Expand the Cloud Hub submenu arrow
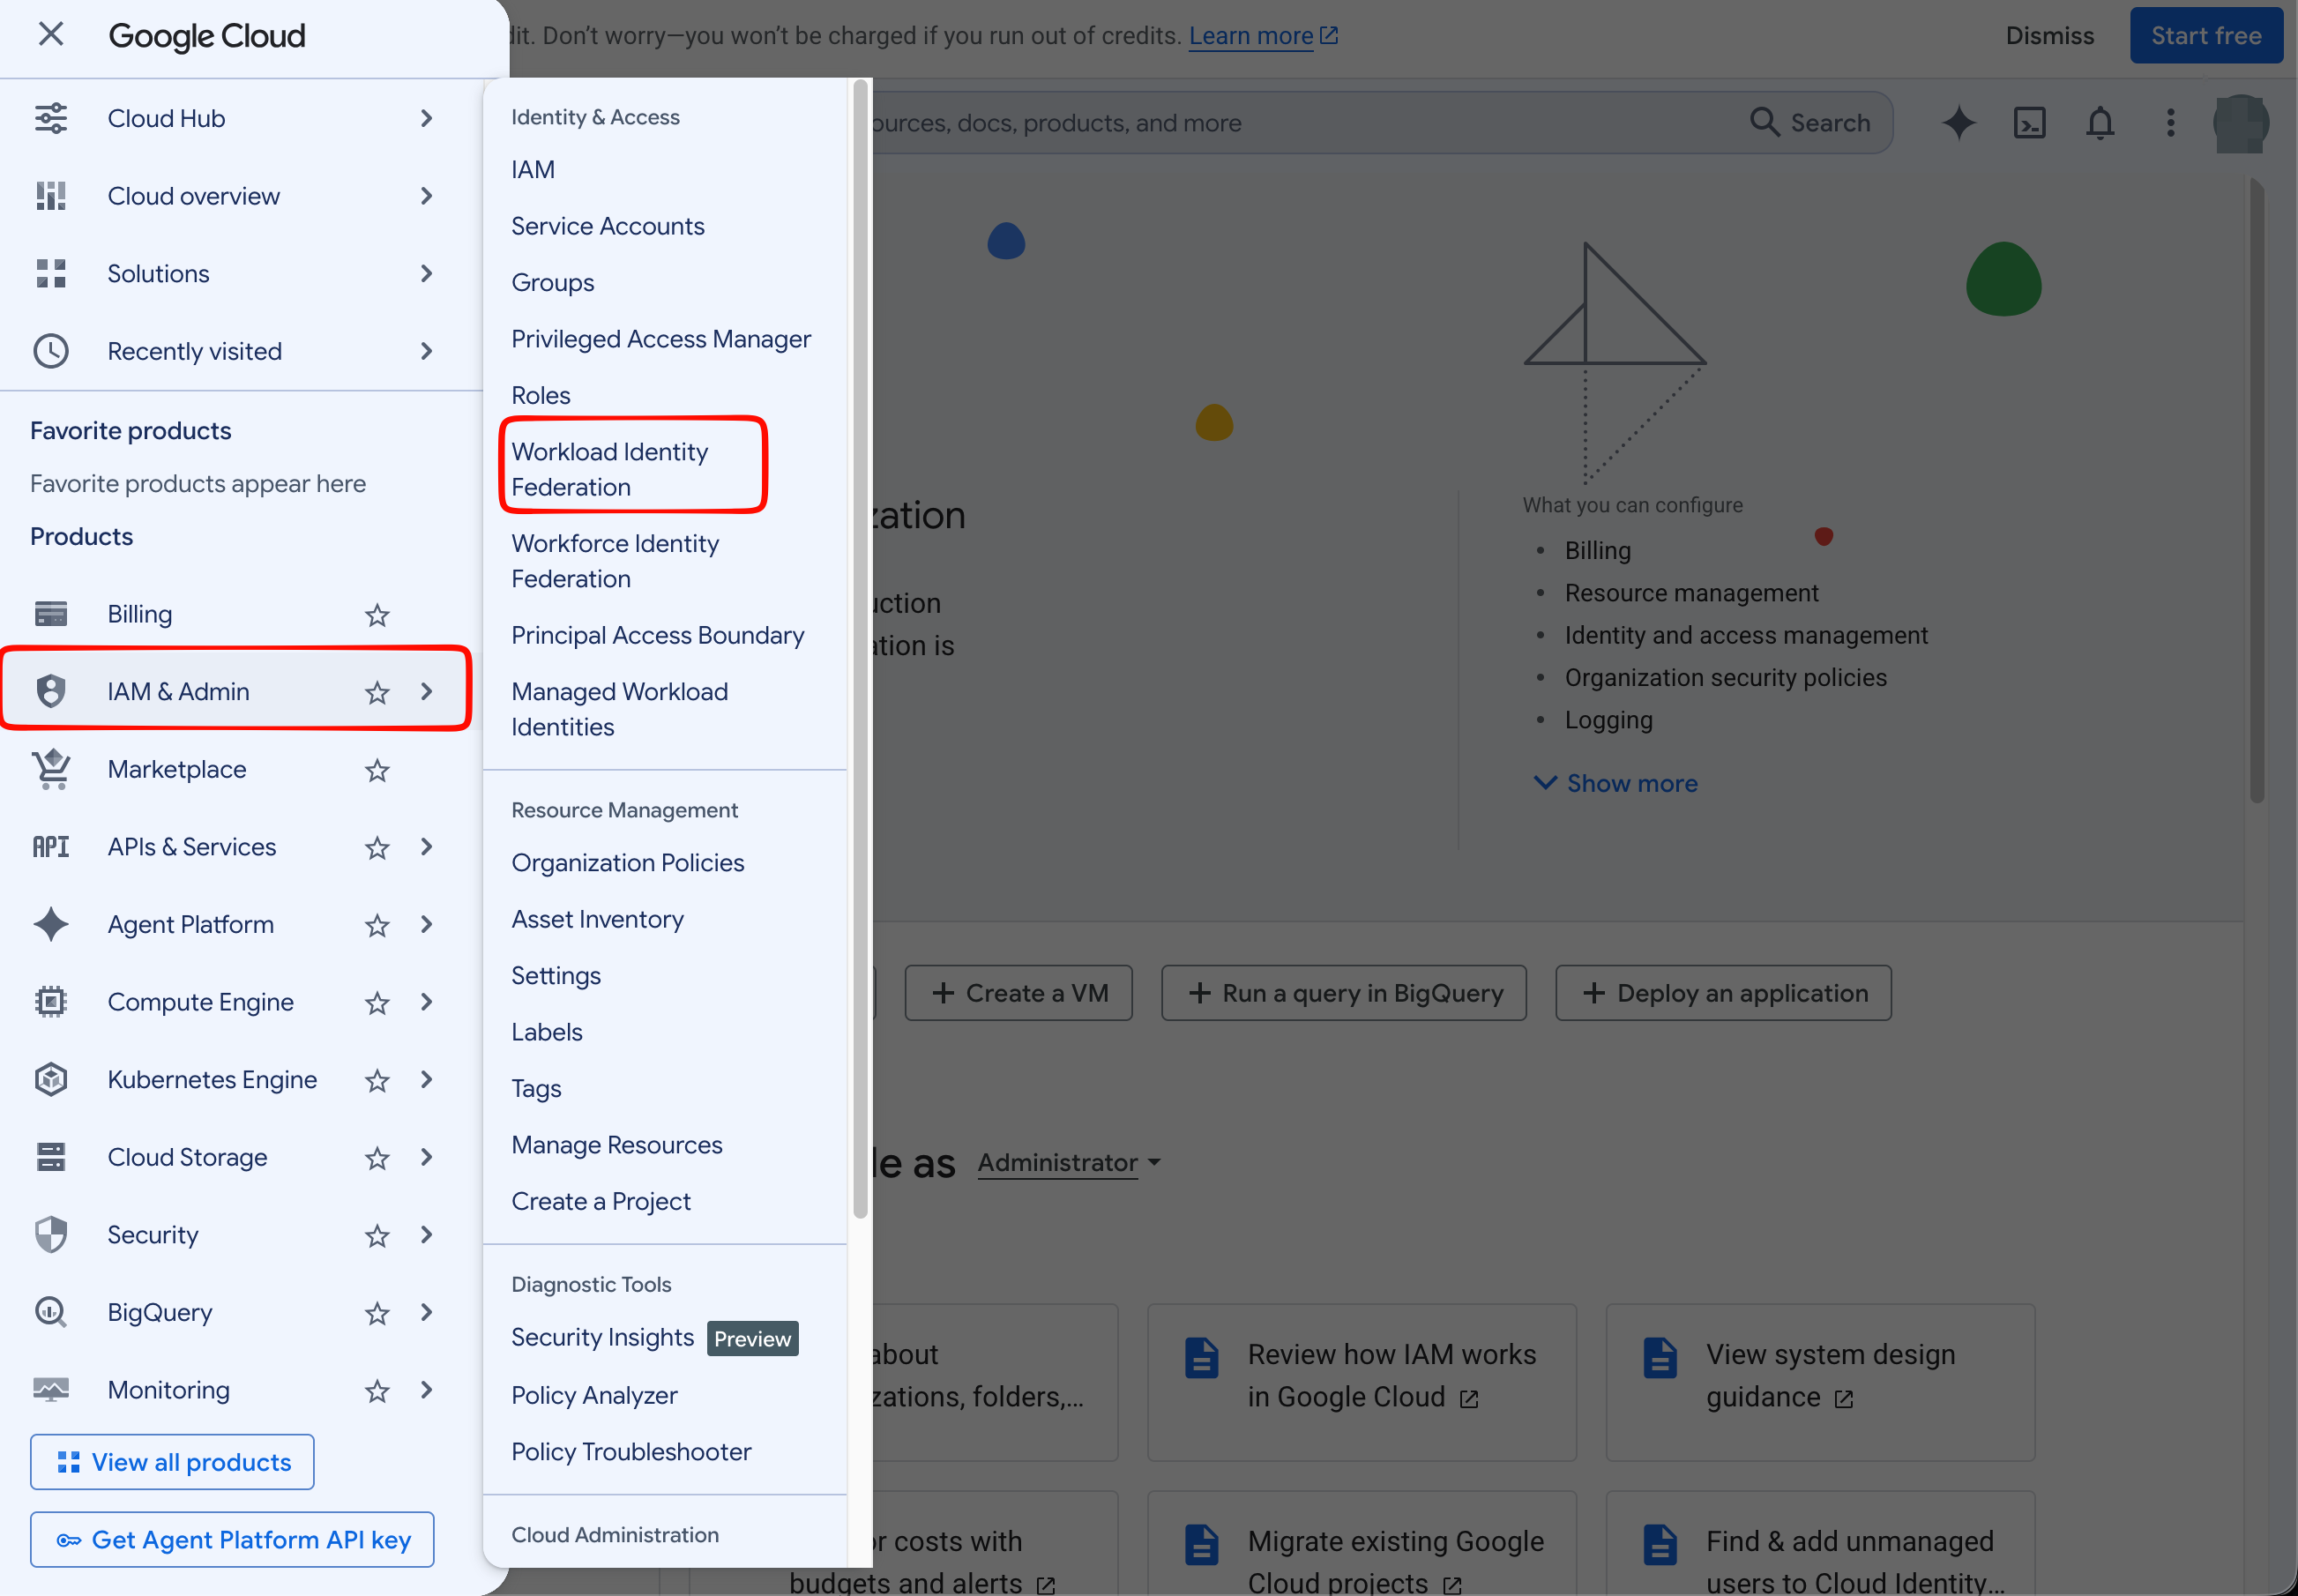Screen dimensions: 2298x1596 point(427,118)
